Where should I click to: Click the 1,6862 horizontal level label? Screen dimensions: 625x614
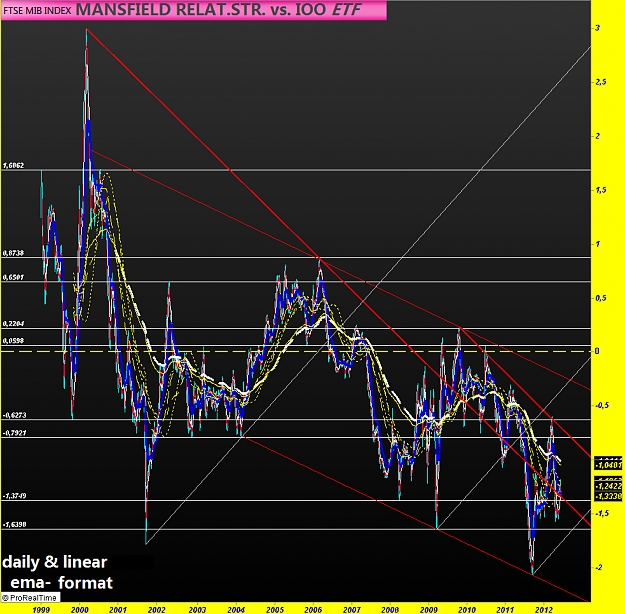(14, 165)
